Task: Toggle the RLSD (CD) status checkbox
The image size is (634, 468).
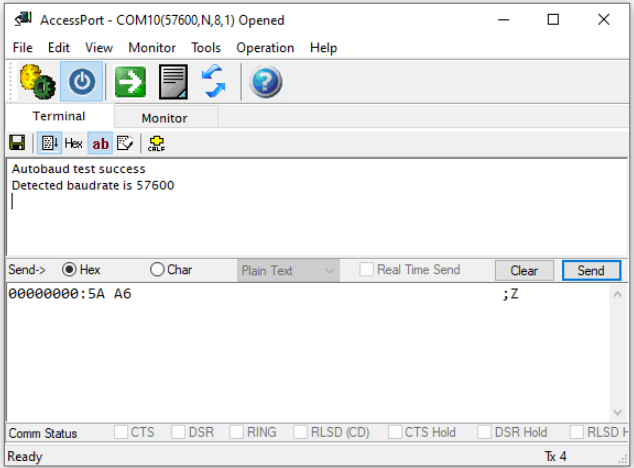Action: tap(300, 432)
